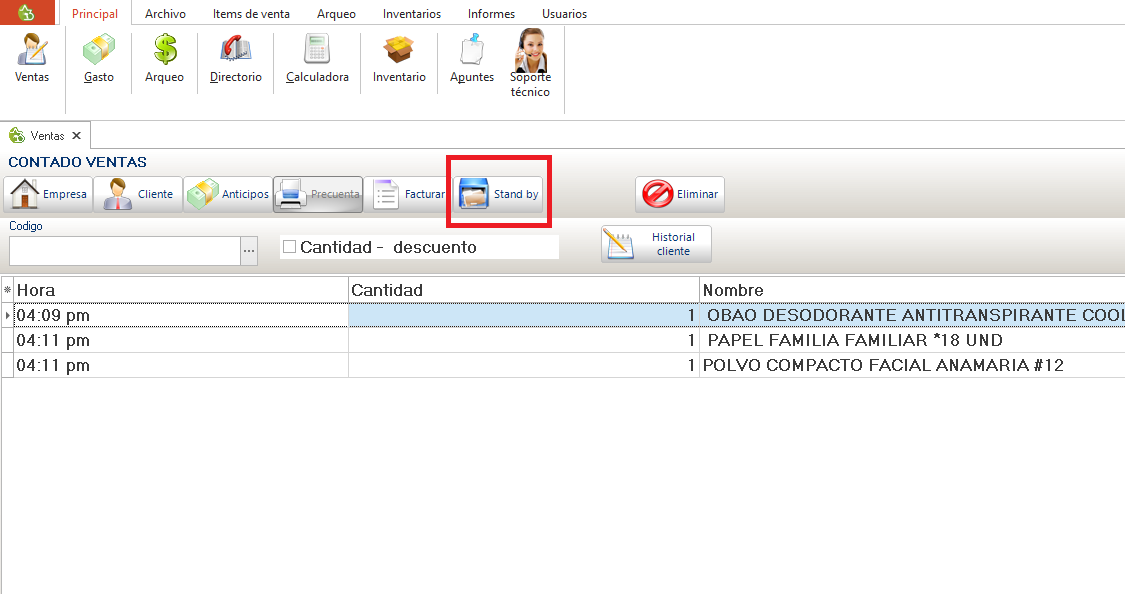This screenshot has height=594, width=1125.
Task: Open the Directorio phone icon
Action: [235, 58]
